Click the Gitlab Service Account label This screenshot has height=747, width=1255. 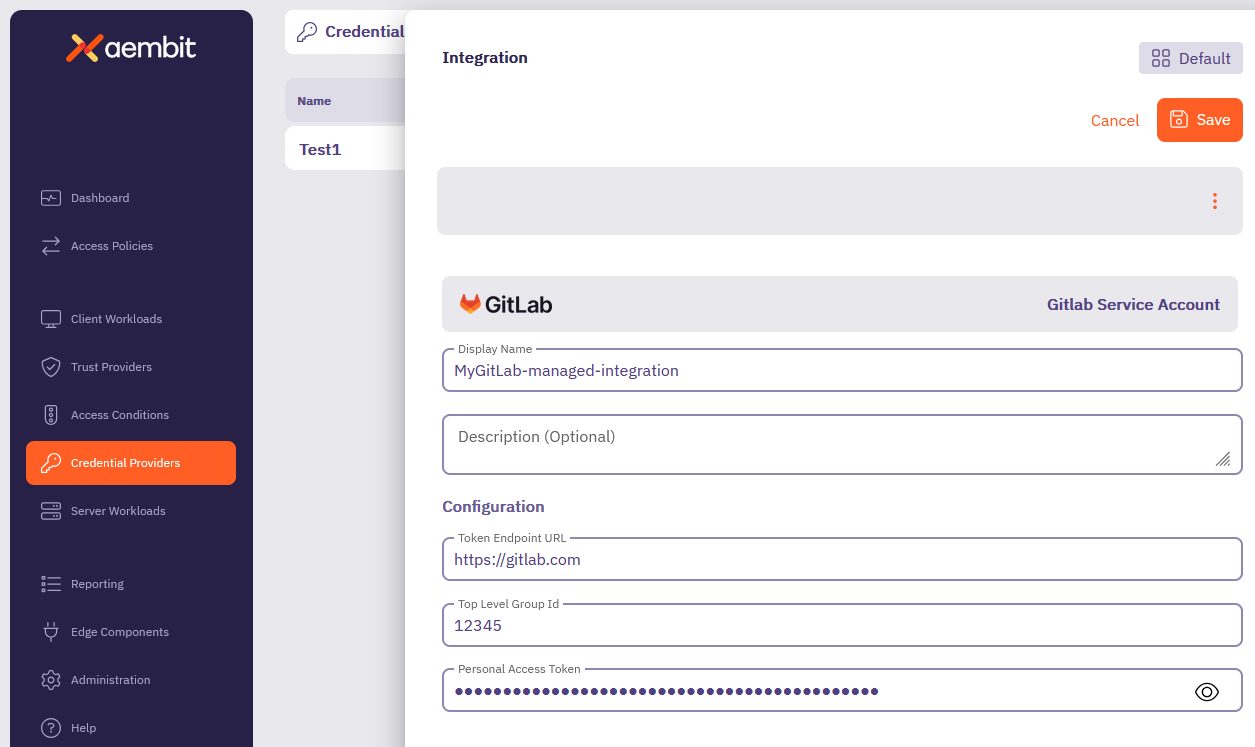[1133, 305]
